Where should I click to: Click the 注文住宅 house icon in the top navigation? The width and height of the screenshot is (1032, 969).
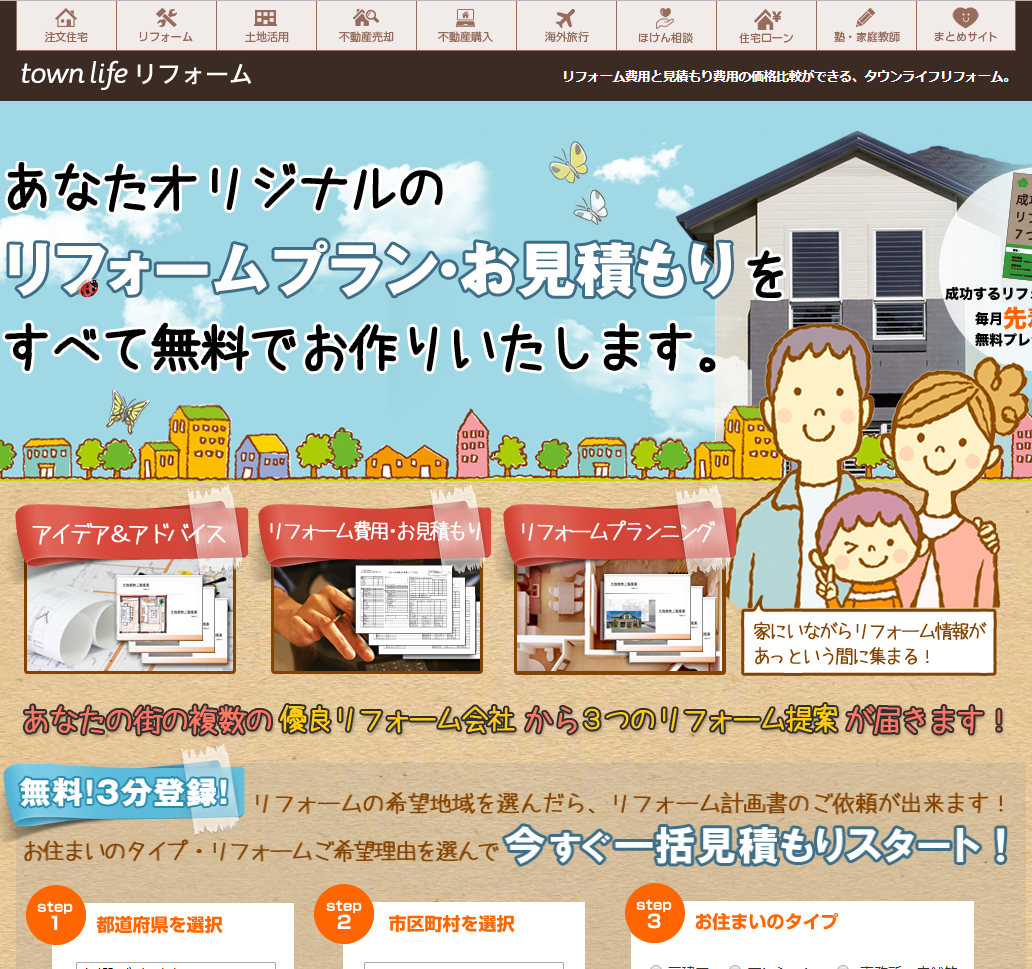[65, 24]
